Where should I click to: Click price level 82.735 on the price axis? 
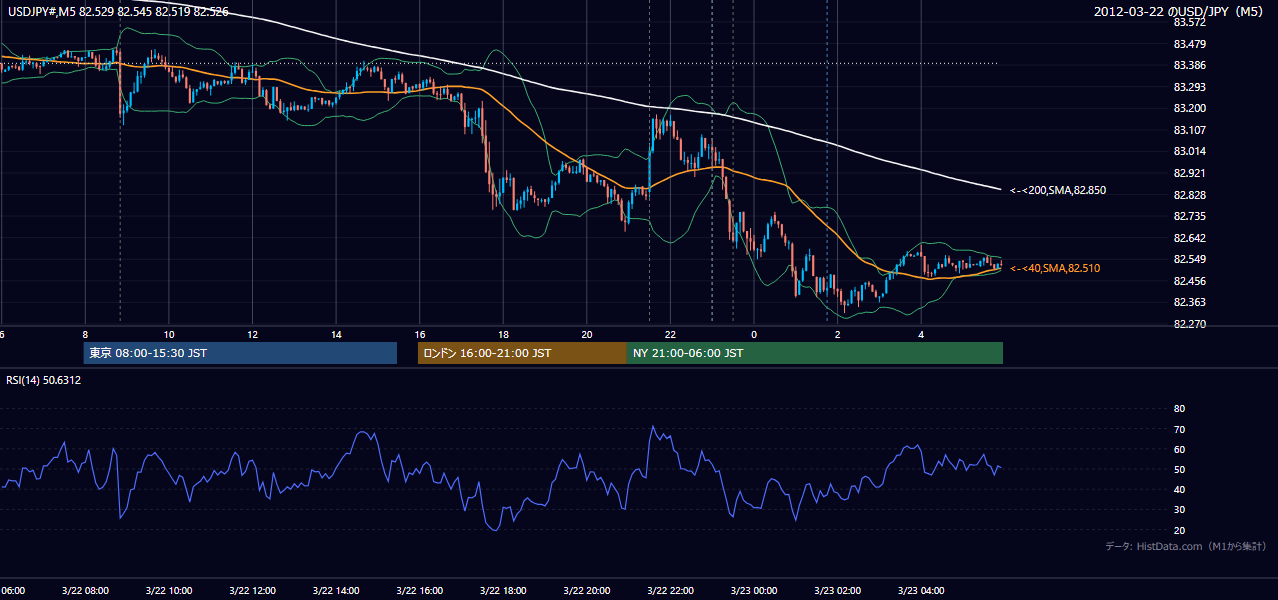click(1189, 216)
